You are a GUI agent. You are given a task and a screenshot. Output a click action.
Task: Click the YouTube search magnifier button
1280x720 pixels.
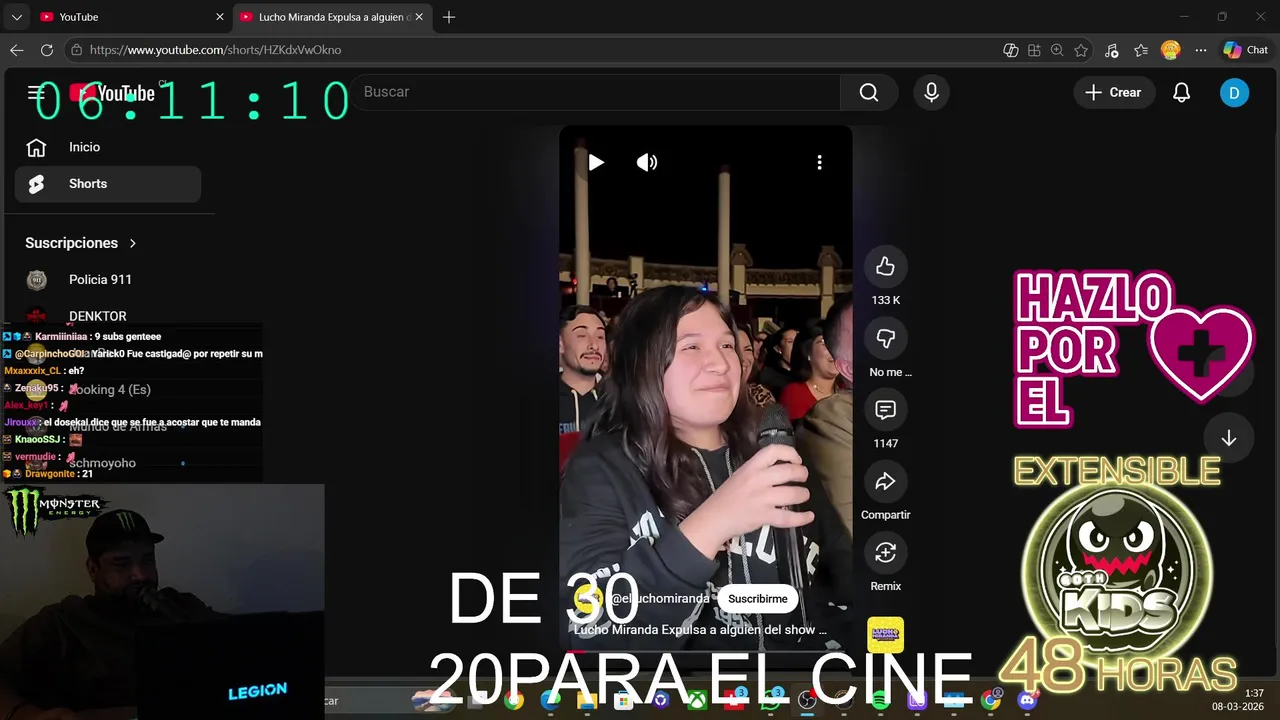869,92
